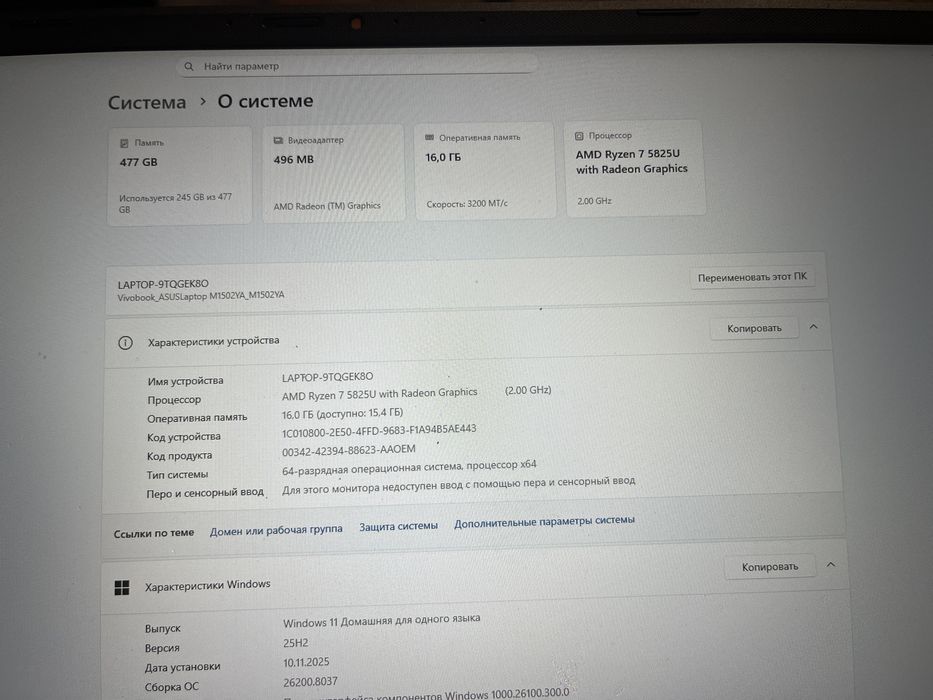Click OS build '26200.8037'
The image size is (933, 700).
click(x=310, y=682)
